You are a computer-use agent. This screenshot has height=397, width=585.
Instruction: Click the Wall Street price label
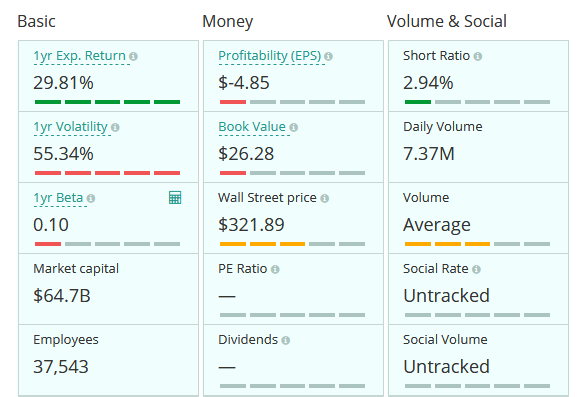point(267,198)
